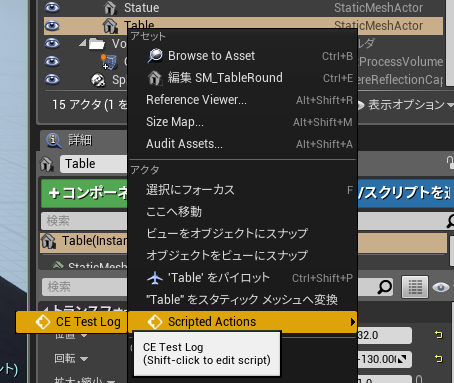This screenshot has height=383, width=454.
Task: Click the 32.0 location value field
Action: [385, 335]
